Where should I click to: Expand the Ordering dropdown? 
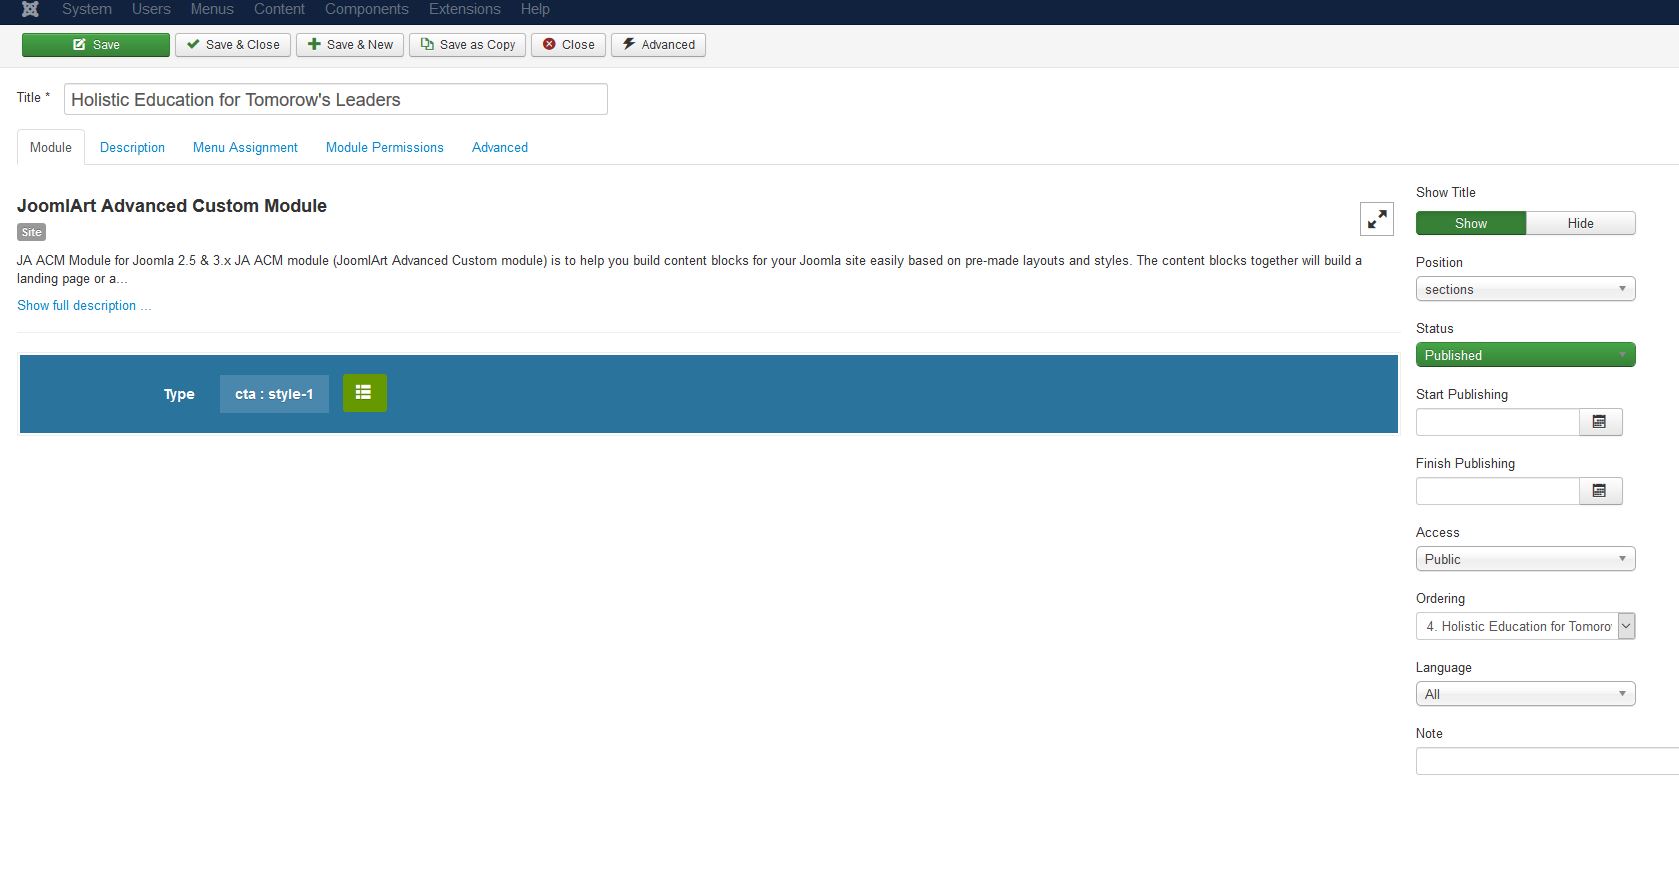[1526, 626]
